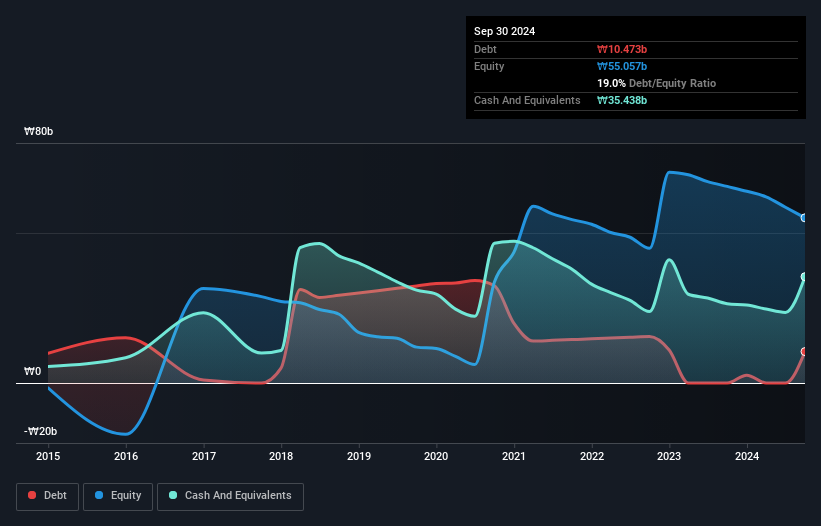821x526 pixels.
Task: Click the ₩80b y-axis label
Action: (x=39, y=131)
